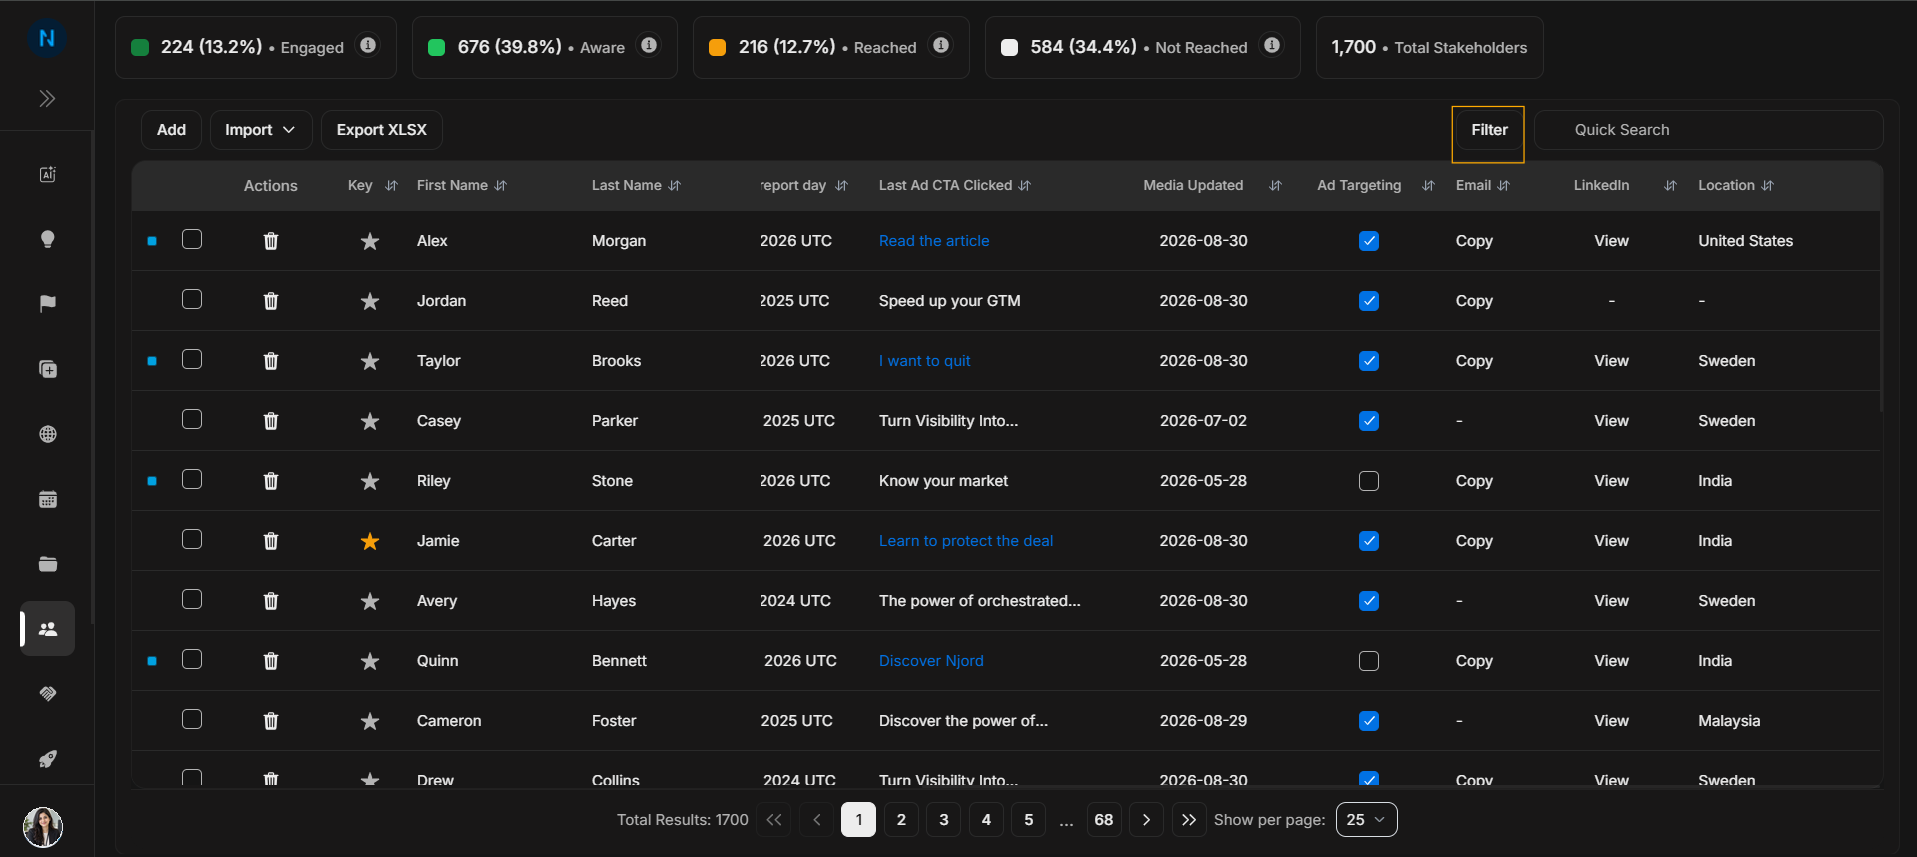Go to page 3
This screenshot has height=857, width=1917.
(x=944, y=820)
